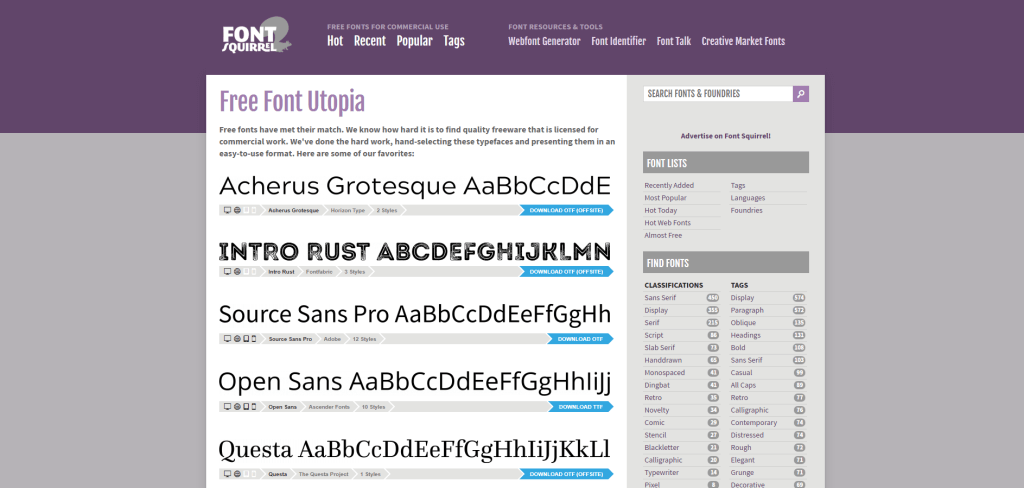Select the Handdrawn classification

(x=663, y=360)
